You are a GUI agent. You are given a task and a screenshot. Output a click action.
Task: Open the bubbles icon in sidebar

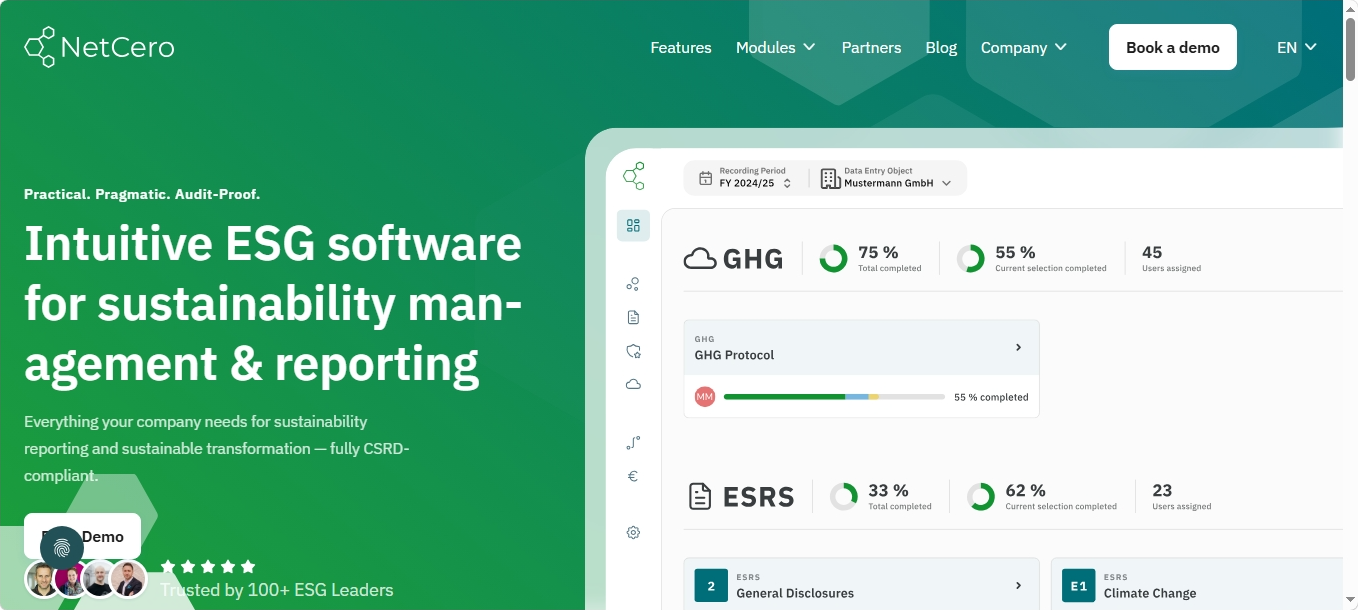coord(633,285)
